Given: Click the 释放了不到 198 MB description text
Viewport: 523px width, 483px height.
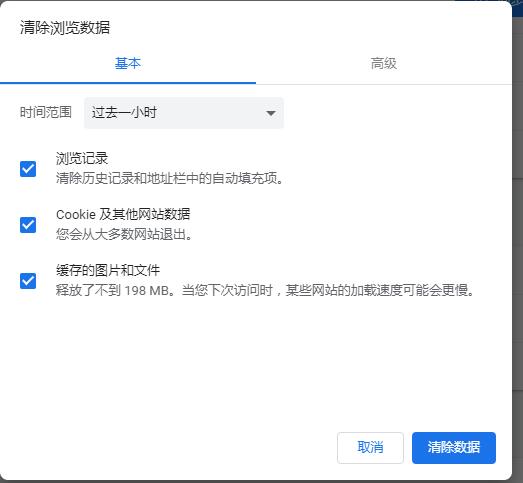Looking at the screenshot, I should (265, 290).
